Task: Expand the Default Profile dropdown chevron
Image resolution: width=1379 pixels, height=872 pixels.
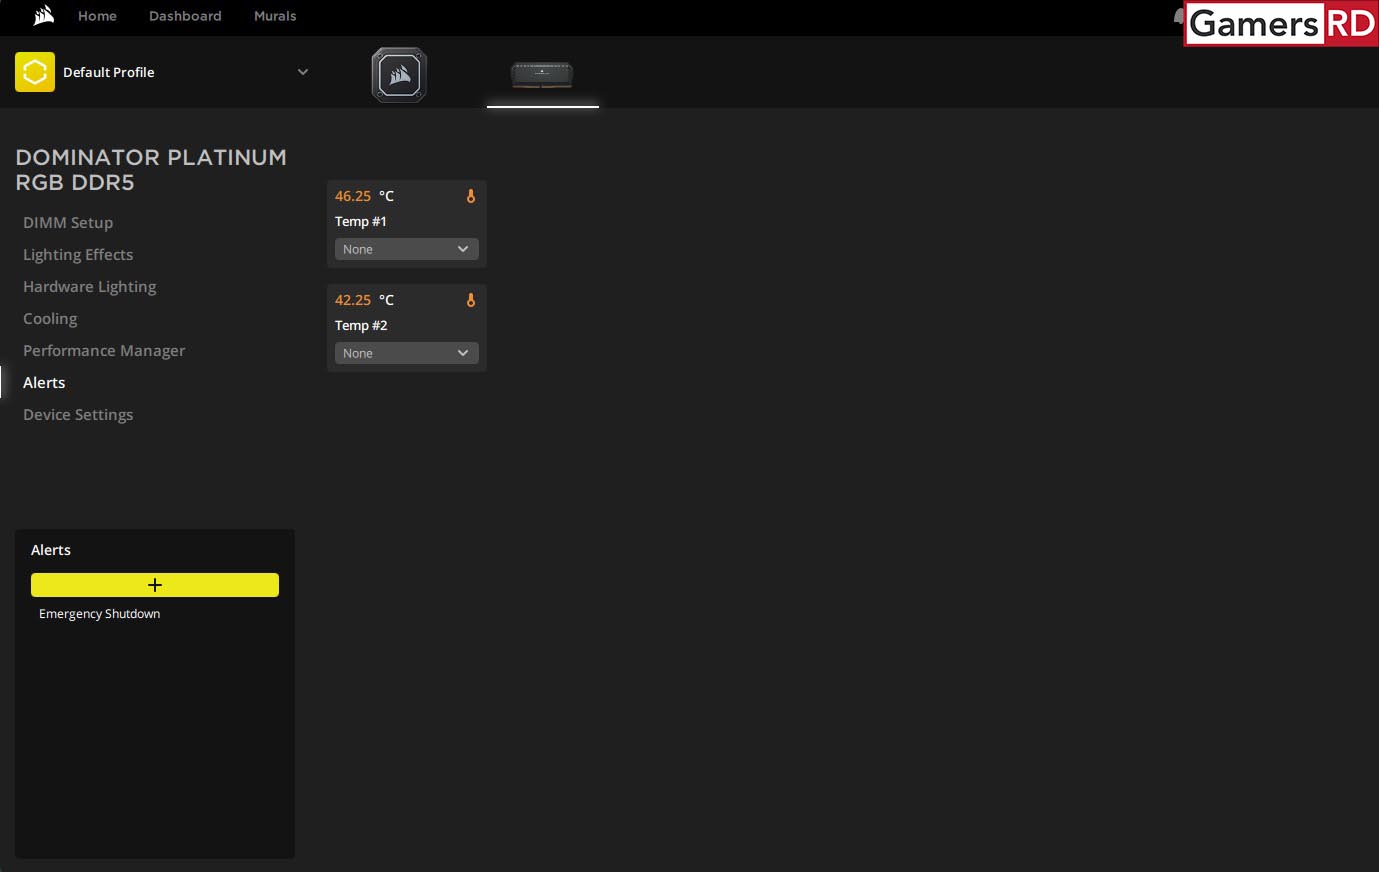Action: [x=303, y=72]
